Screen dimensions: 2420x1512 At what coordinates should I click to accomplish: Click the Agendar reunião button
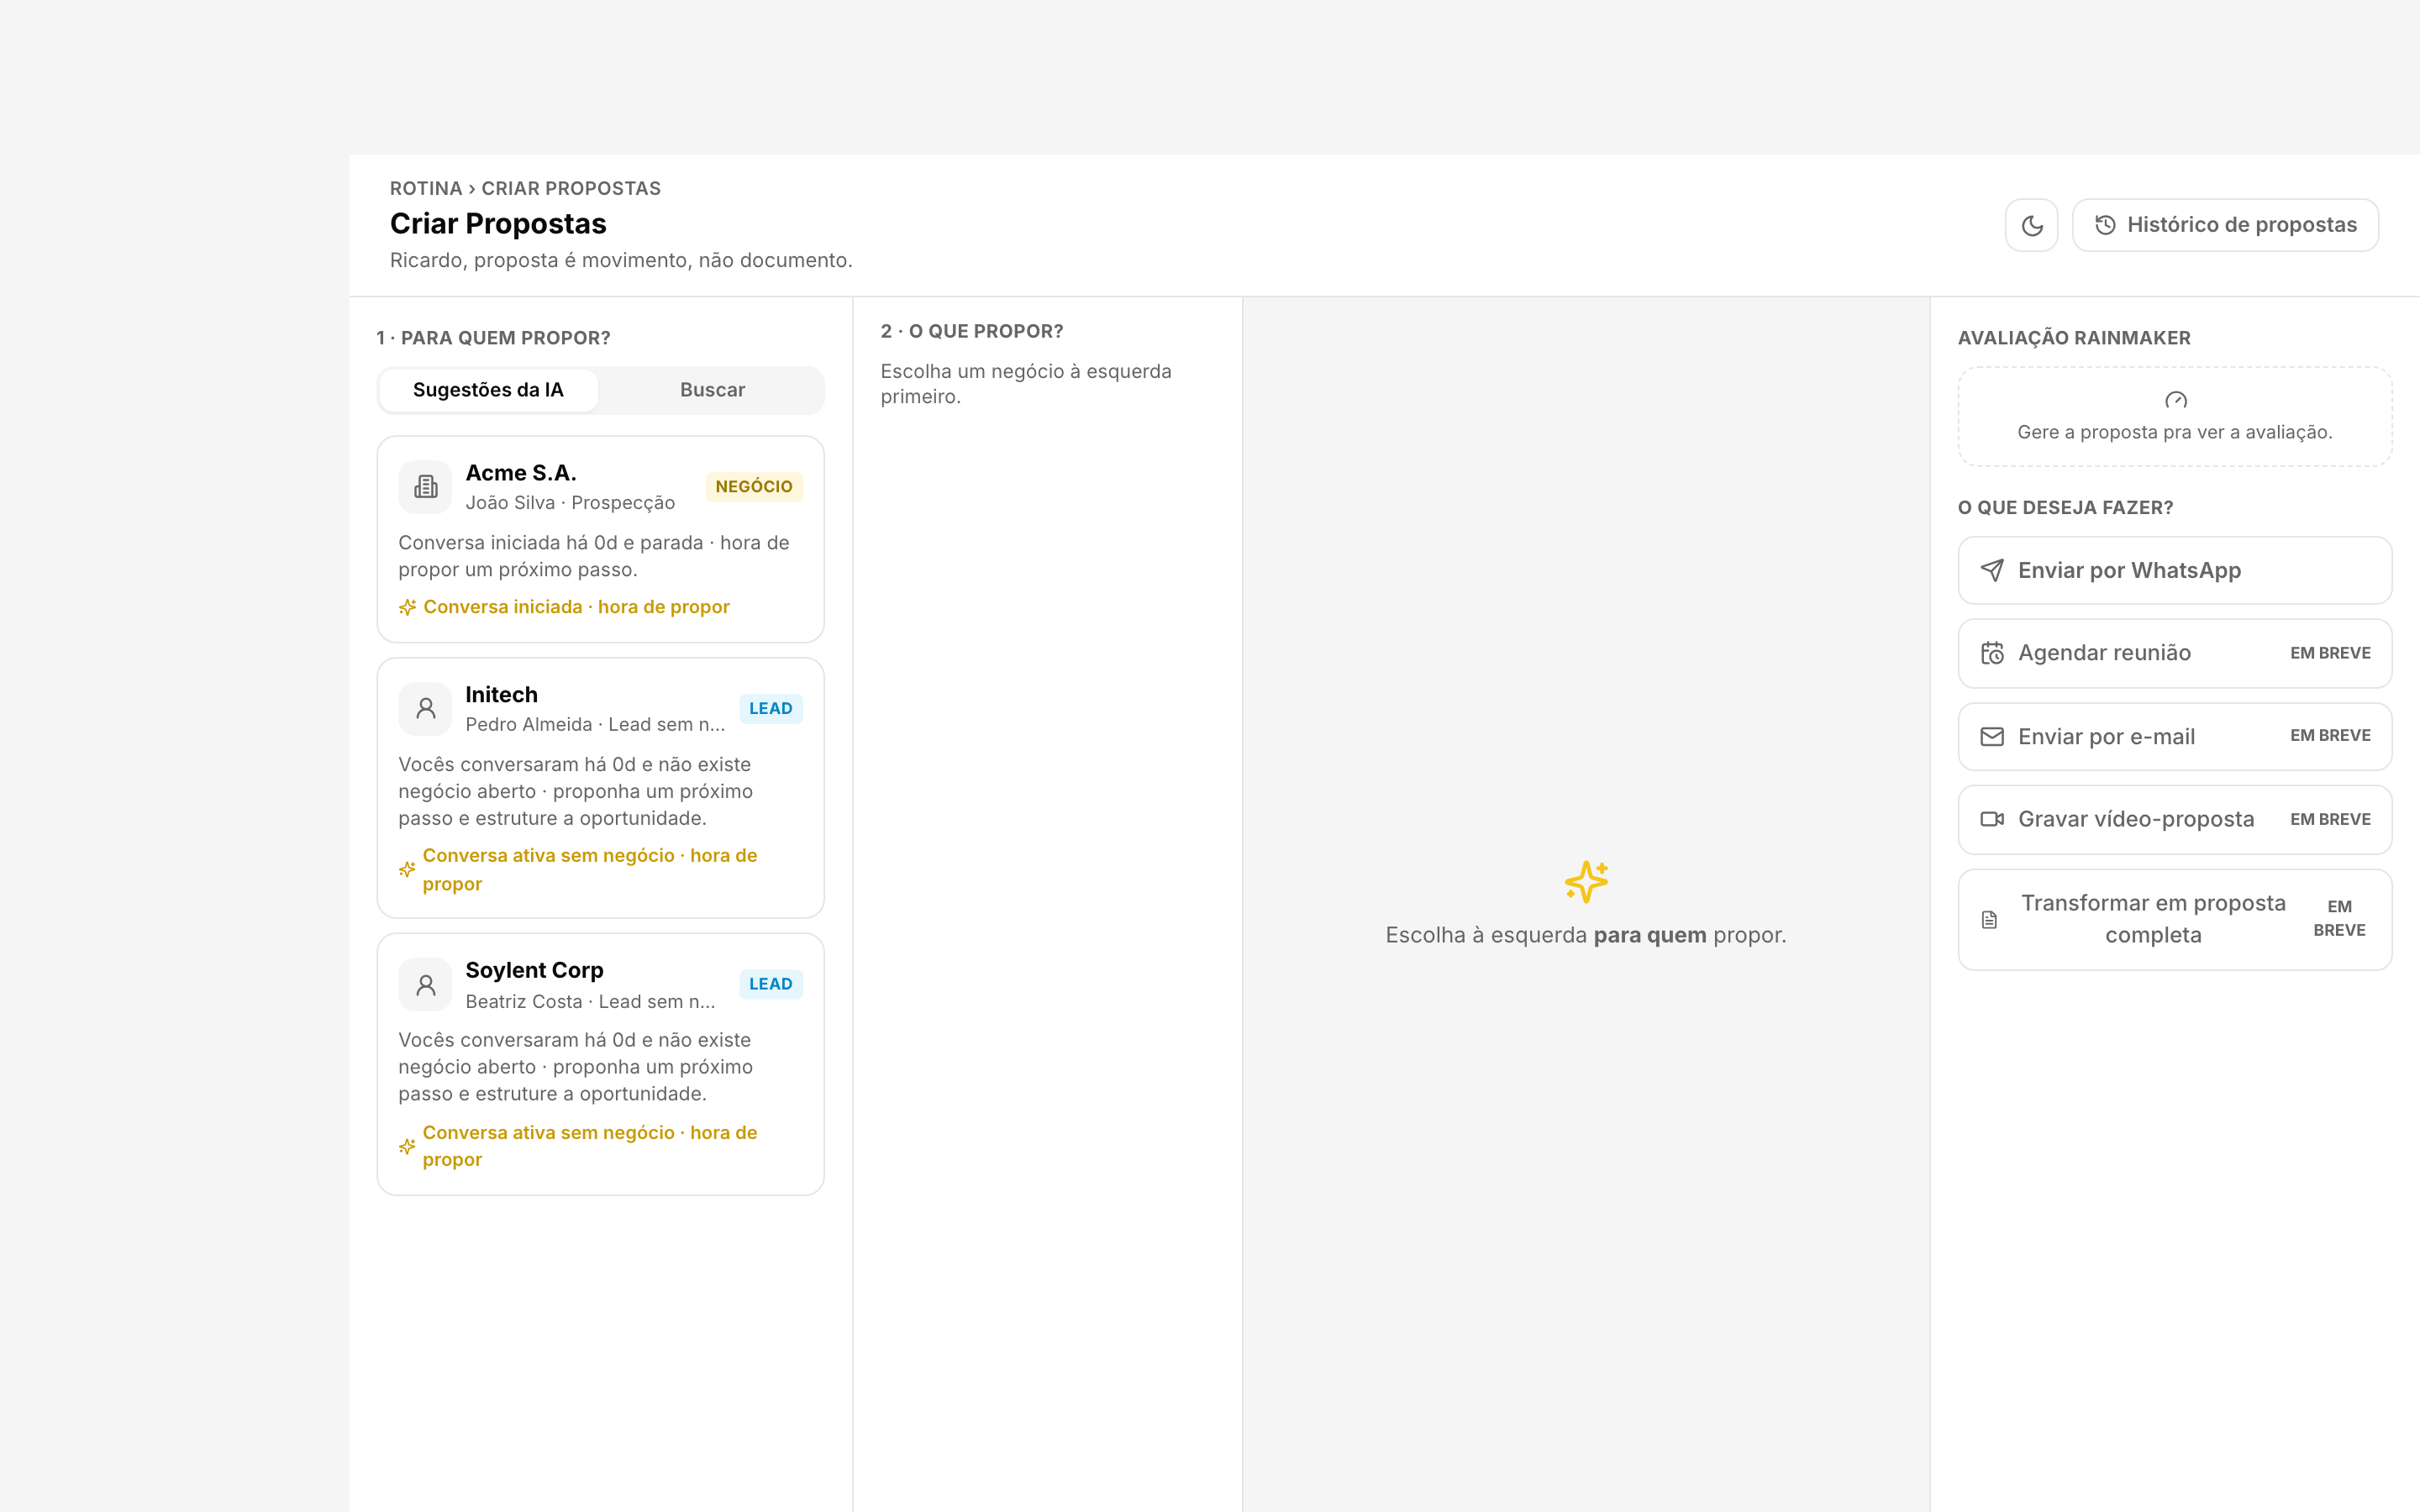[x=2174, y=653]
